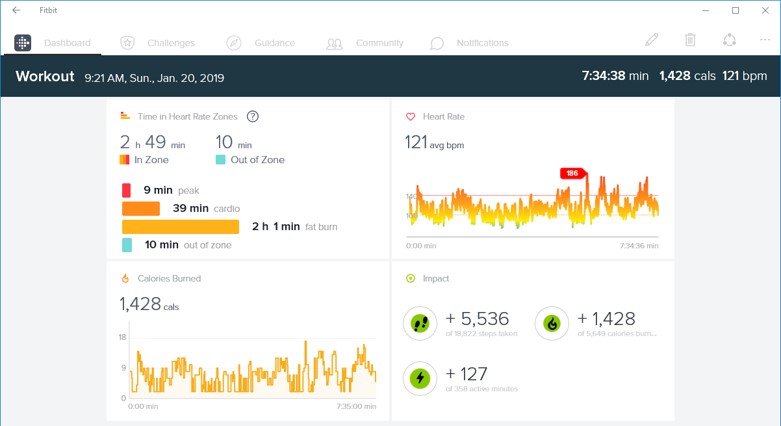Select the yellow fat burn zone bar
Image resolution: width=781 pixels, height=426 pixels.
point(180,226)
